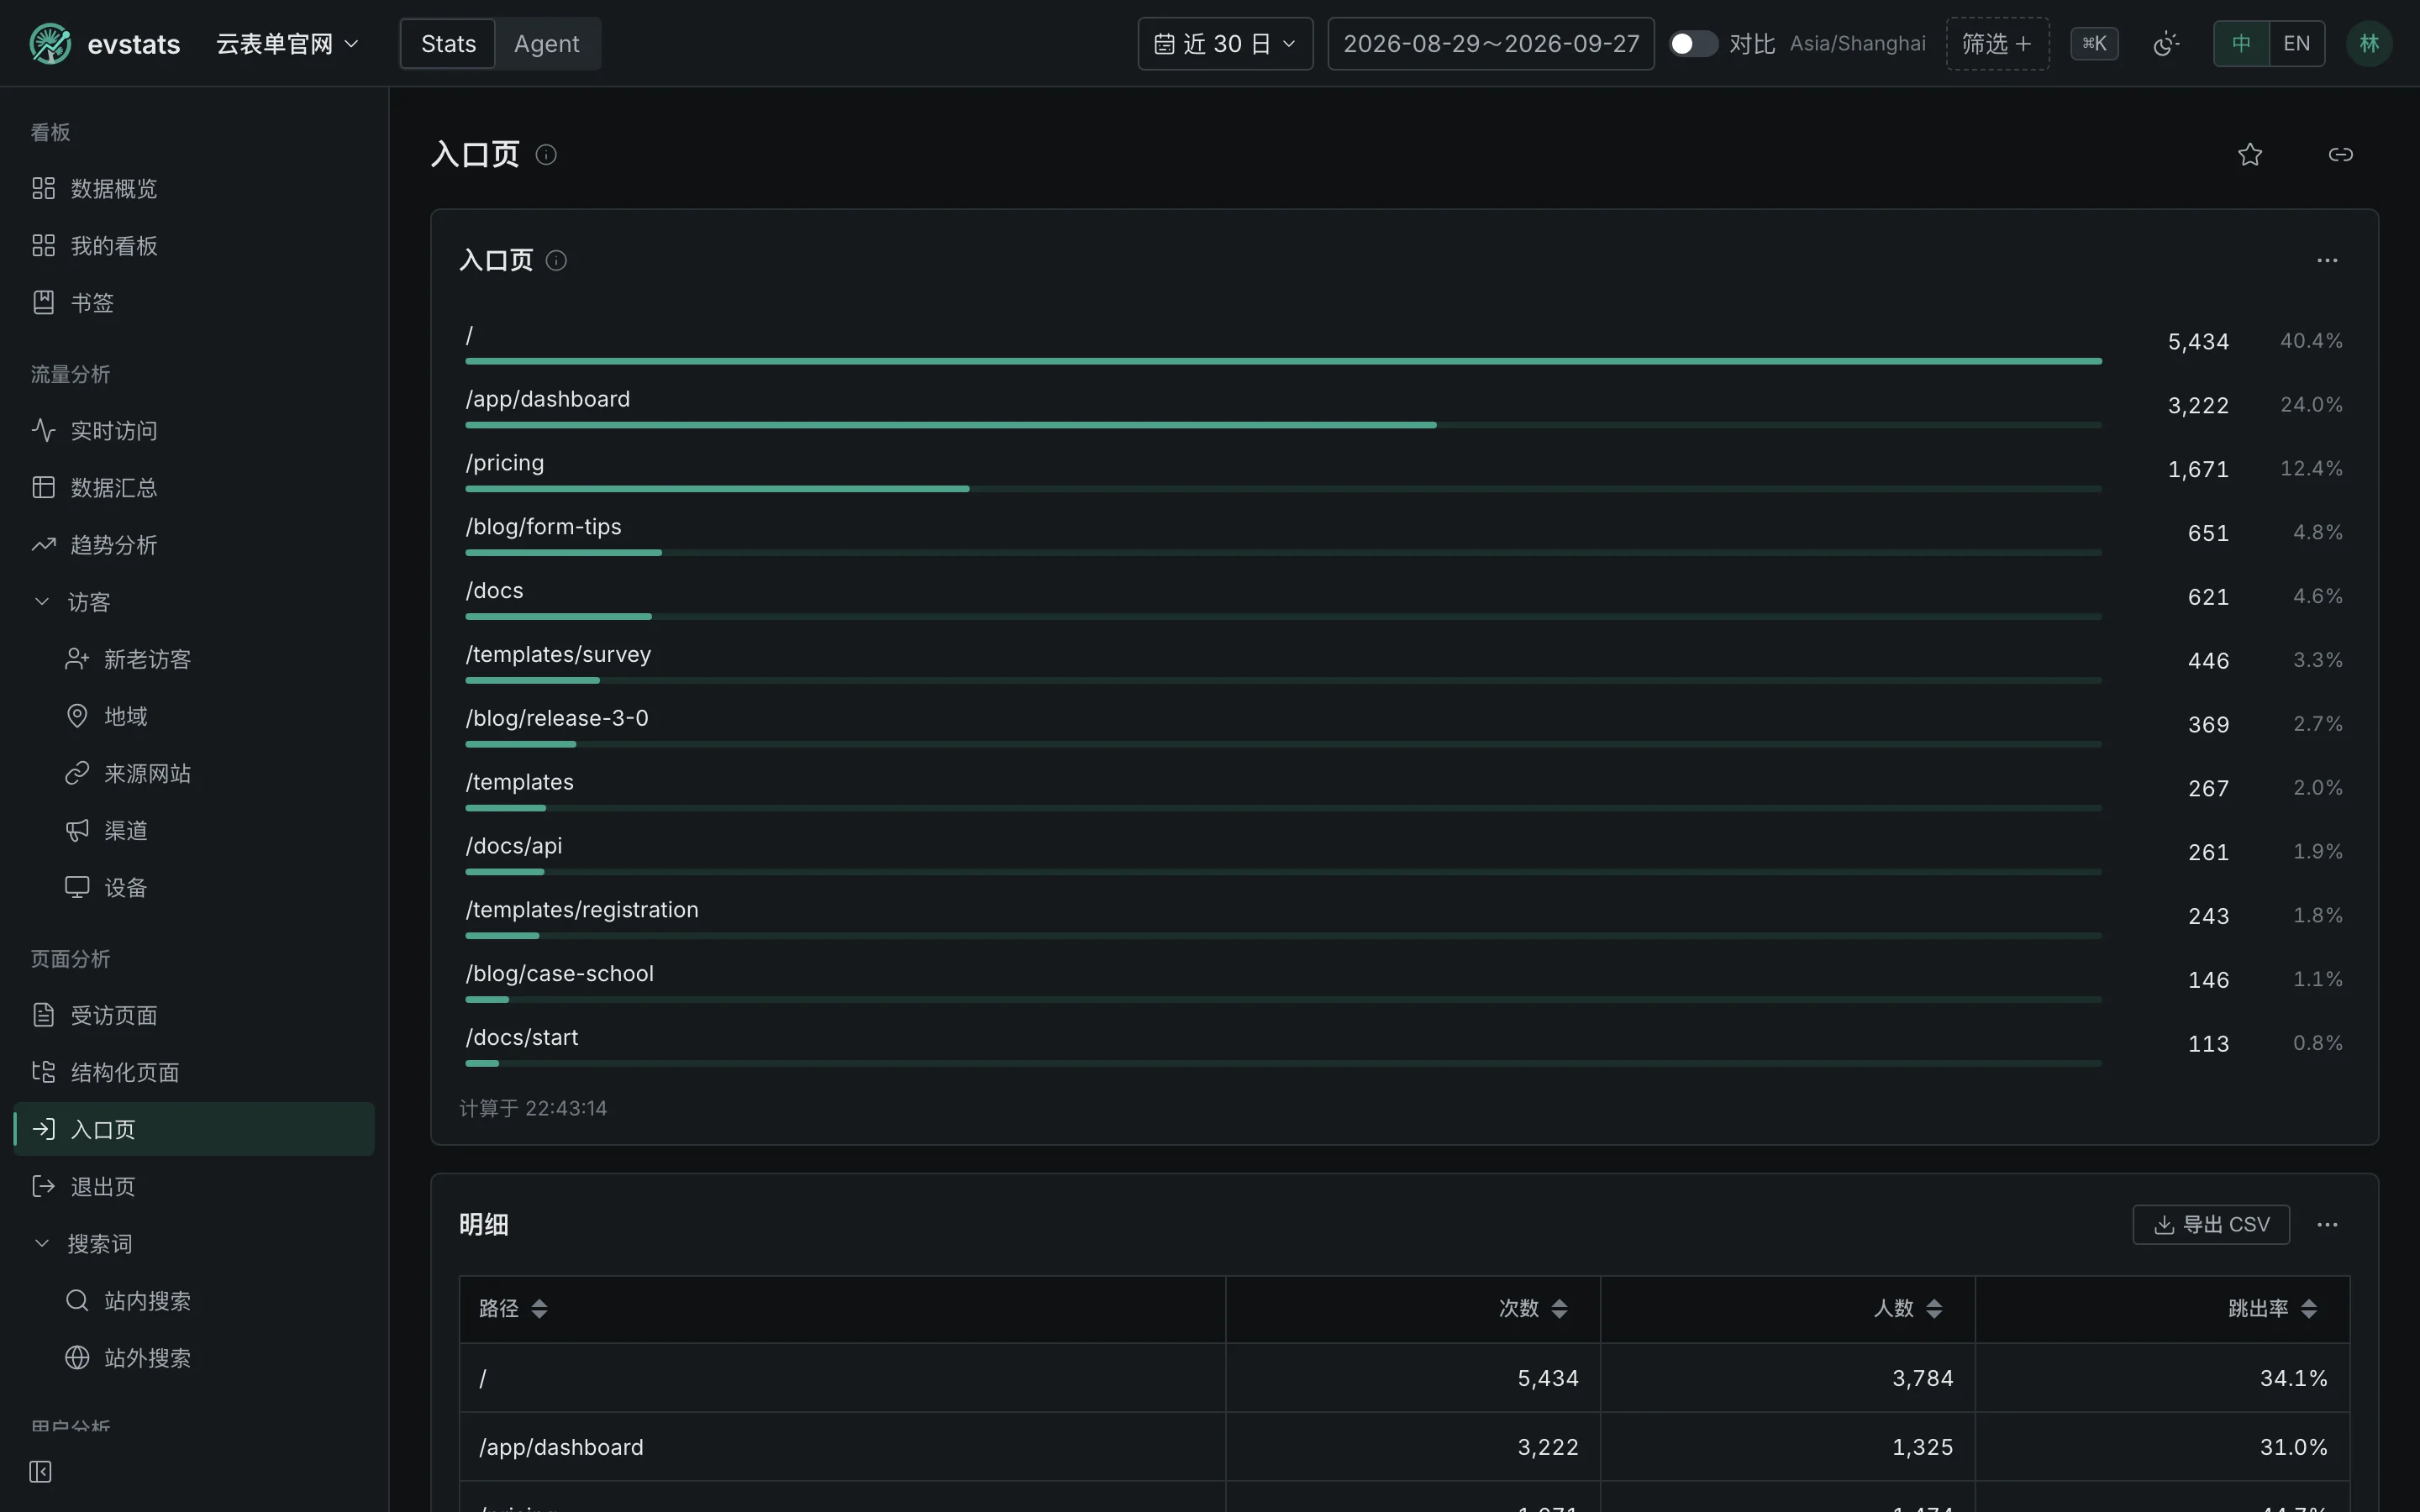Switch language to EN
Viewport: 2420px width, 1512px height.
click(2297, 44)
